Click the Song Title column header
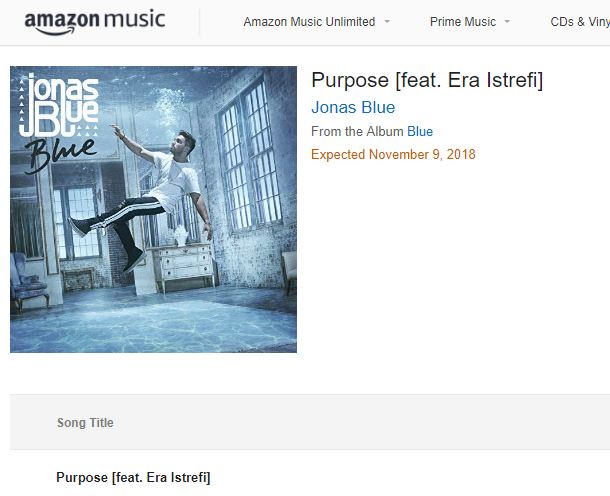610x496 pixels. [x=85, y=422]
